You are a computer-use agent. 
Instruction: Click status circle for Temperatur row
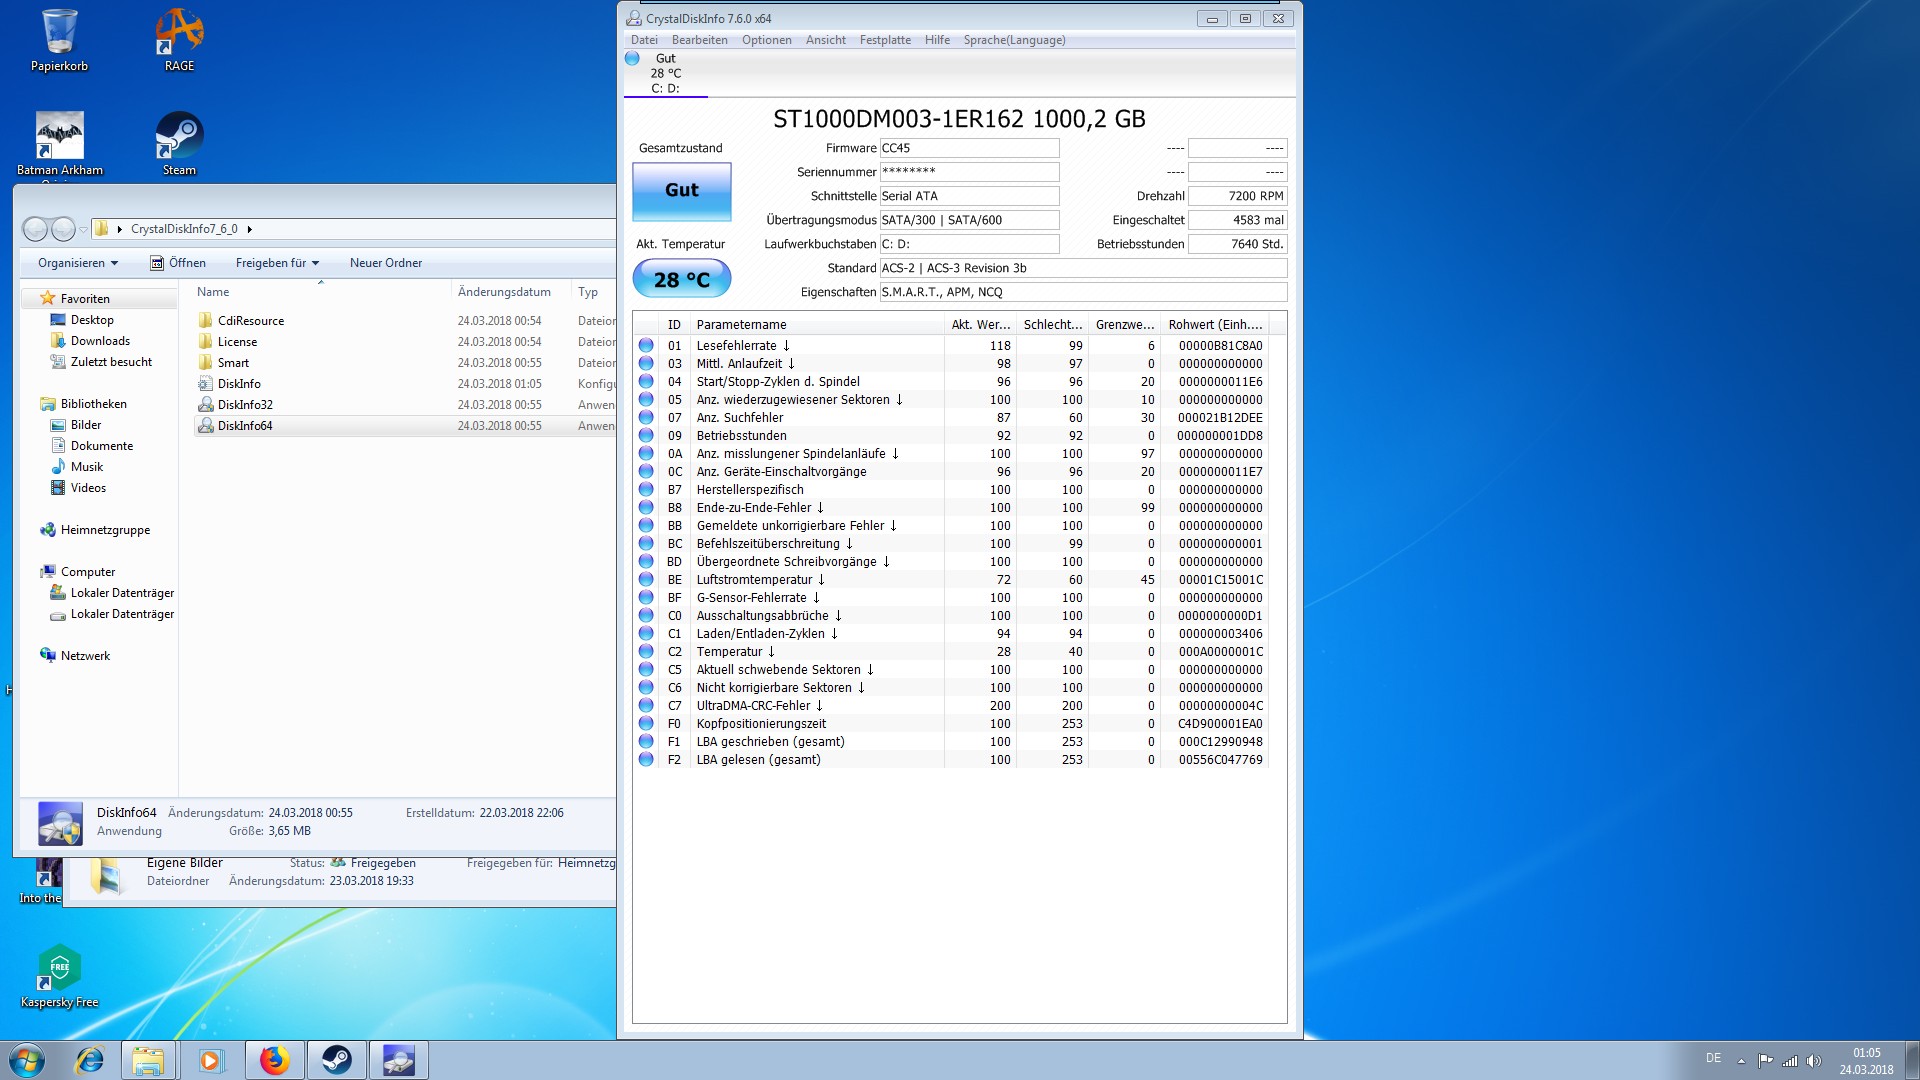(x=646, y=651)
